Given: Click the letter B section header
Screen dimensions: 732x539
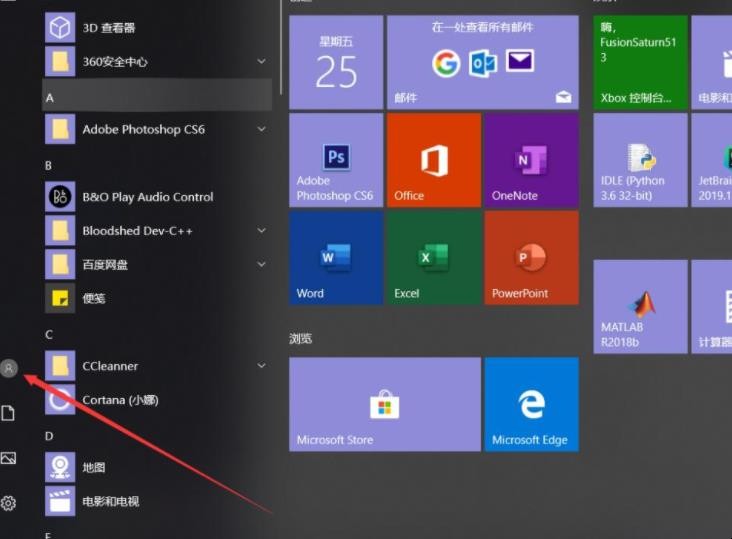Looking at the screenshot, I should click(x=49, y=165).
